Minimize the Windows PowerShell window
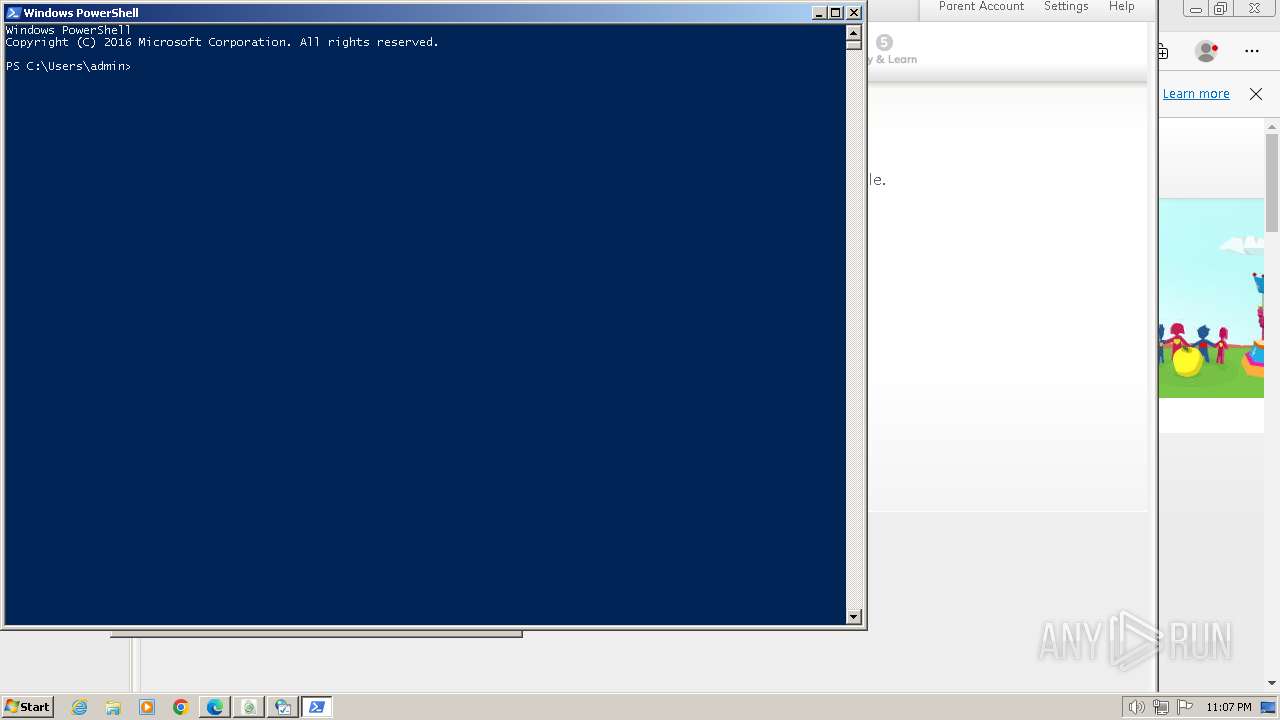Image resolution: width=1280 pixels, height=720 pixels. pyautogui.click(x=819, y=13)
